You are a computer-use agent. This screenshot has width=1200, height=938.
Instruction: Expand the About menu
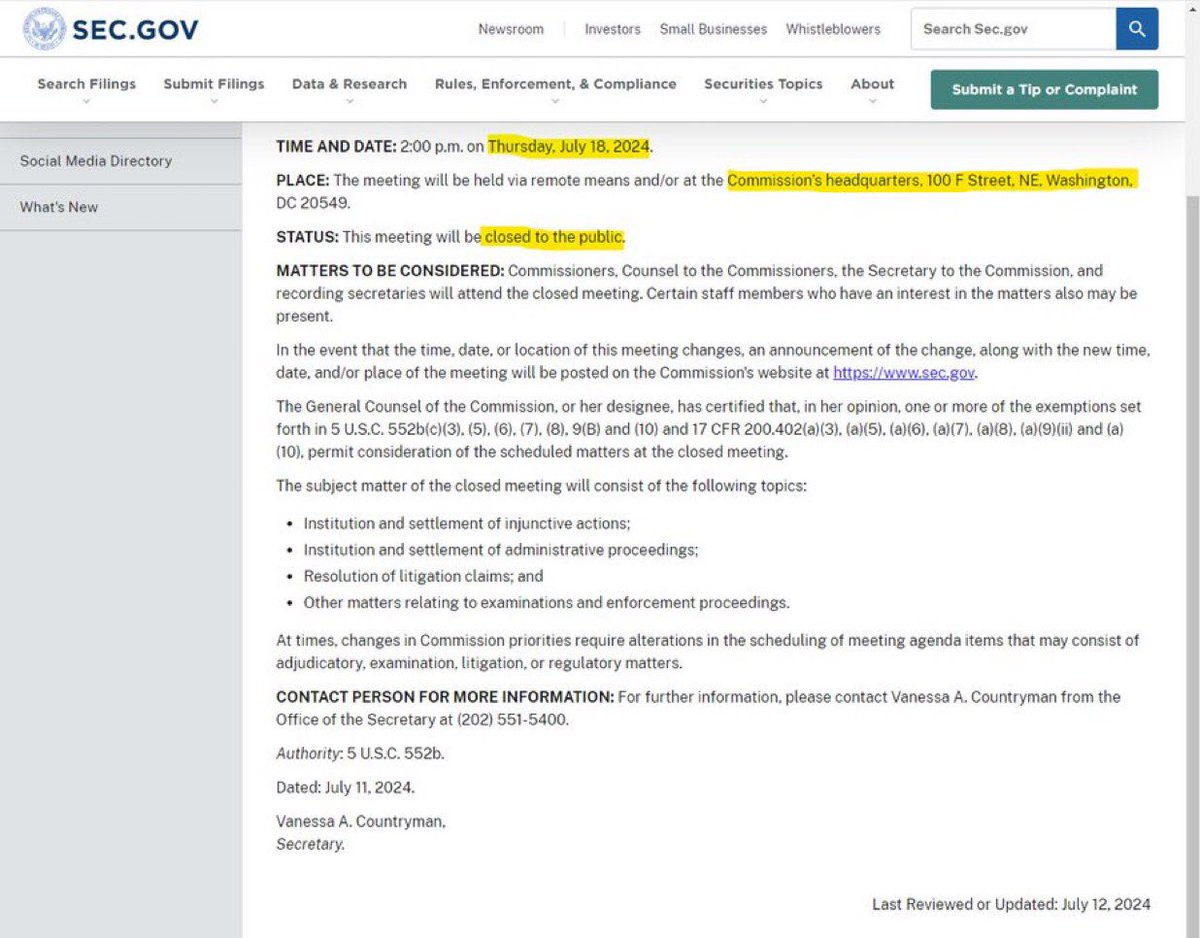tap(872, 84)
